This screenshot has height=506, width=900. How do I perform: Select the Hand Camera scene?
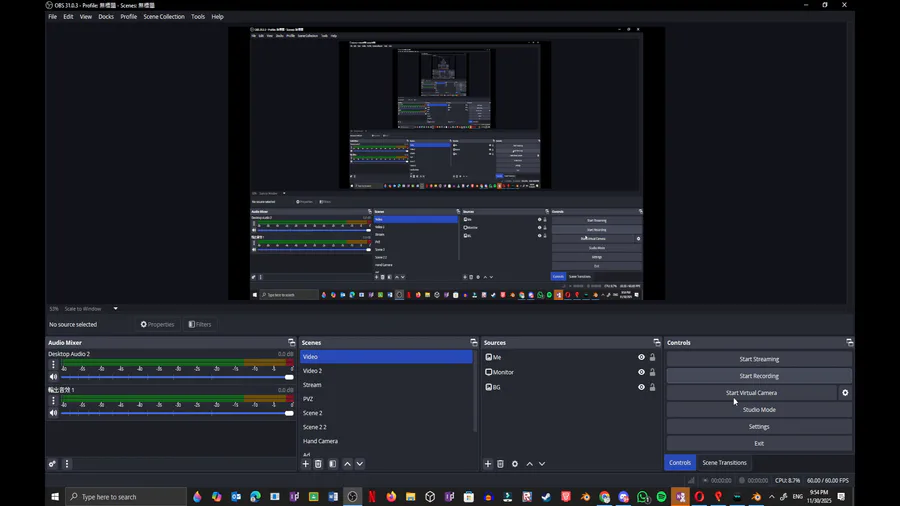(x=386, y=441)
